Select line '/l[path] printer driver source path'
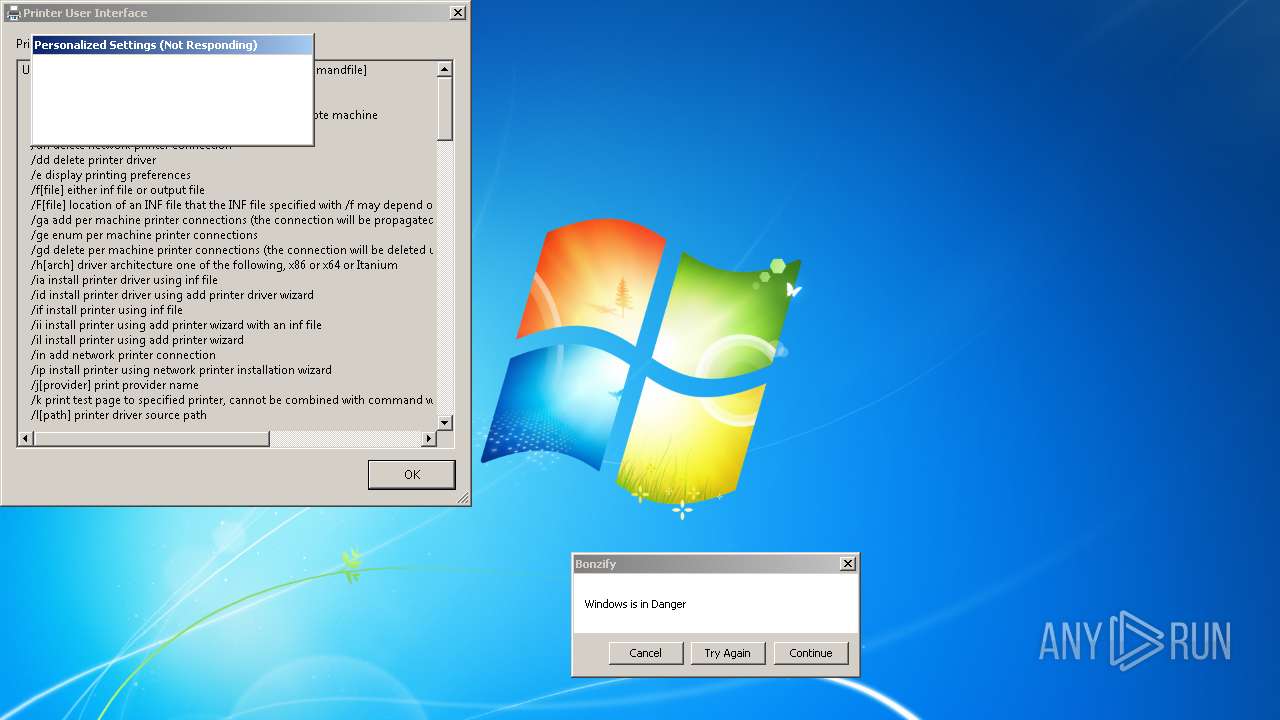Screen dimensions: 1280x720 pos(119,415)
